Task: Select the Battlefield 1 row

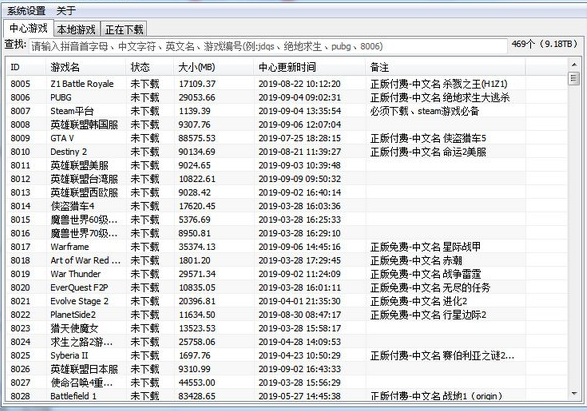Action: click(287, 395)
